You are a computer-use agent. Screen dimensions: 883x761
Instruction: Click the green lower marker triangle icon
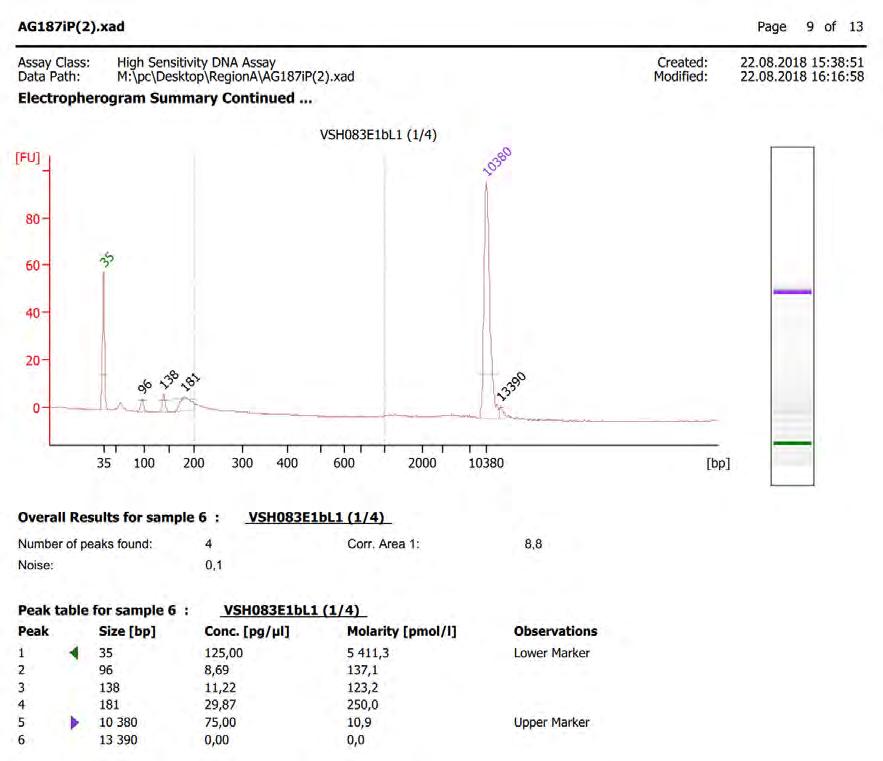pyautogui.click(x=74, y=653)
